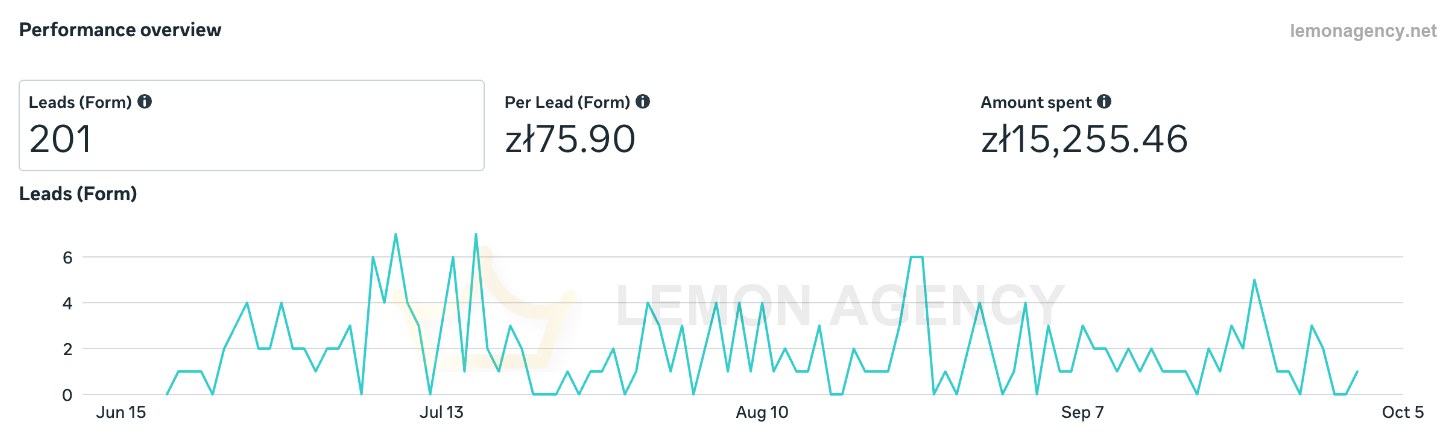Viewport: 1455px width, 438px height.
Task: Click the 2 value label on the y-axis
Action: pyautogui.click(x=67, y=349)
